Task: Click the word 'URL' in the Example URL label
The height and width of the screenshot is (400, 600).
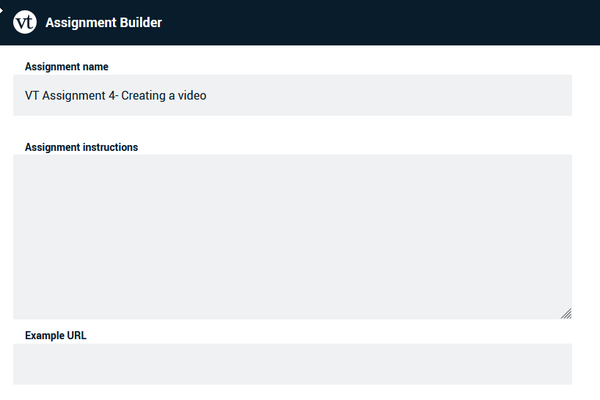Action: click(x=77, y=335)
